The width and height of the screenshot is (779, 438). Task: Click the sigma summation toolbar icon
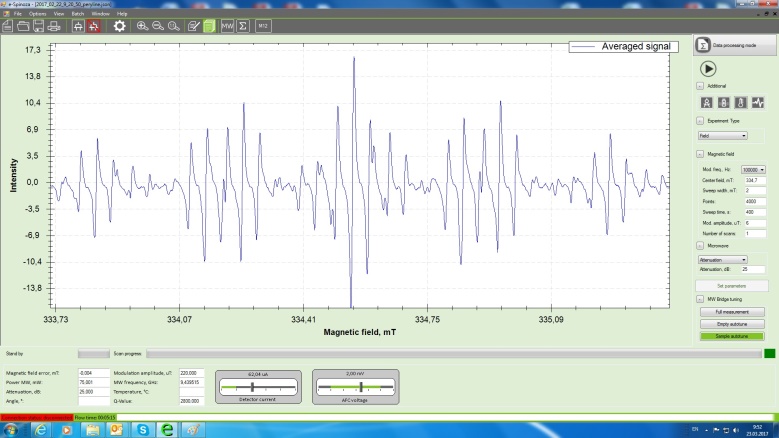(242, 26)
